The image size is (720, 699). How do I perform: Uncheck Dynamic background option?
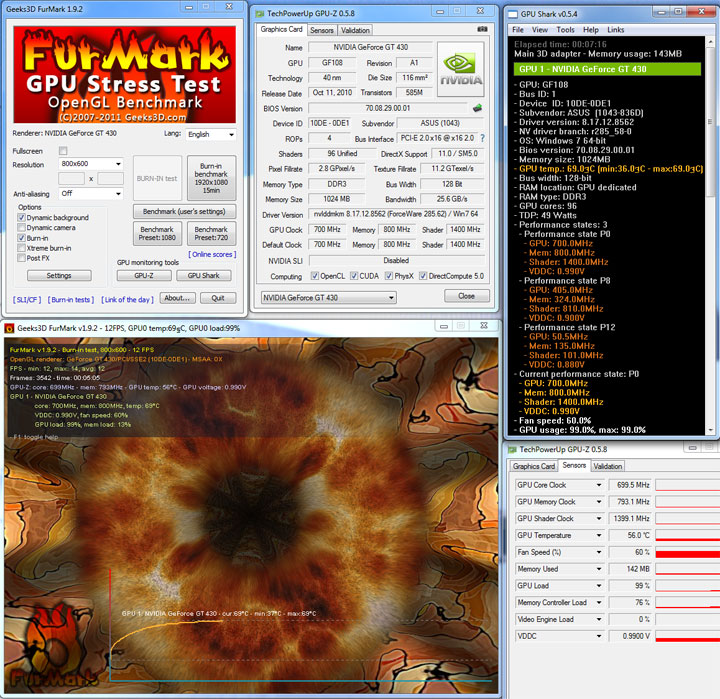click(21, 217)
